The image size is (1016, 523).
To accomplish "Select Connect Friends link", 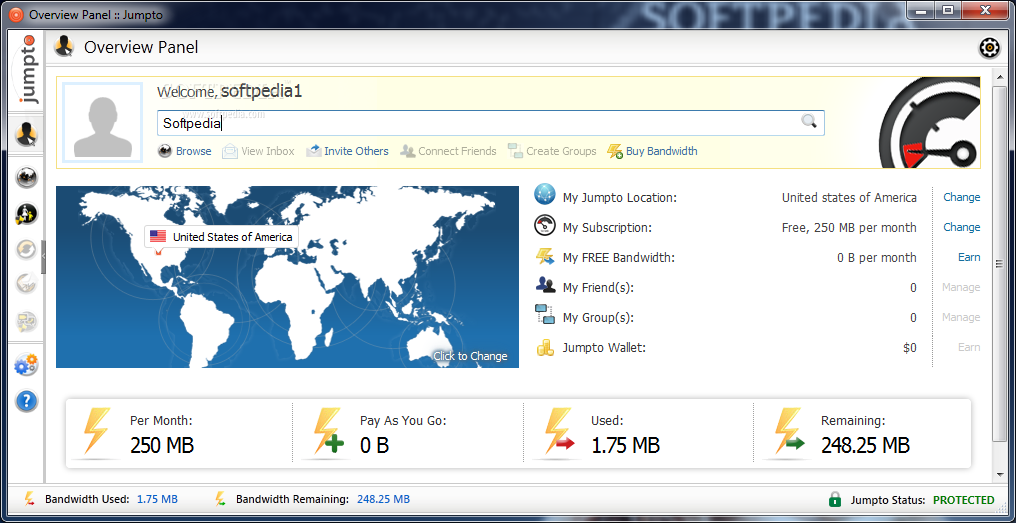I will click(457, 151).
